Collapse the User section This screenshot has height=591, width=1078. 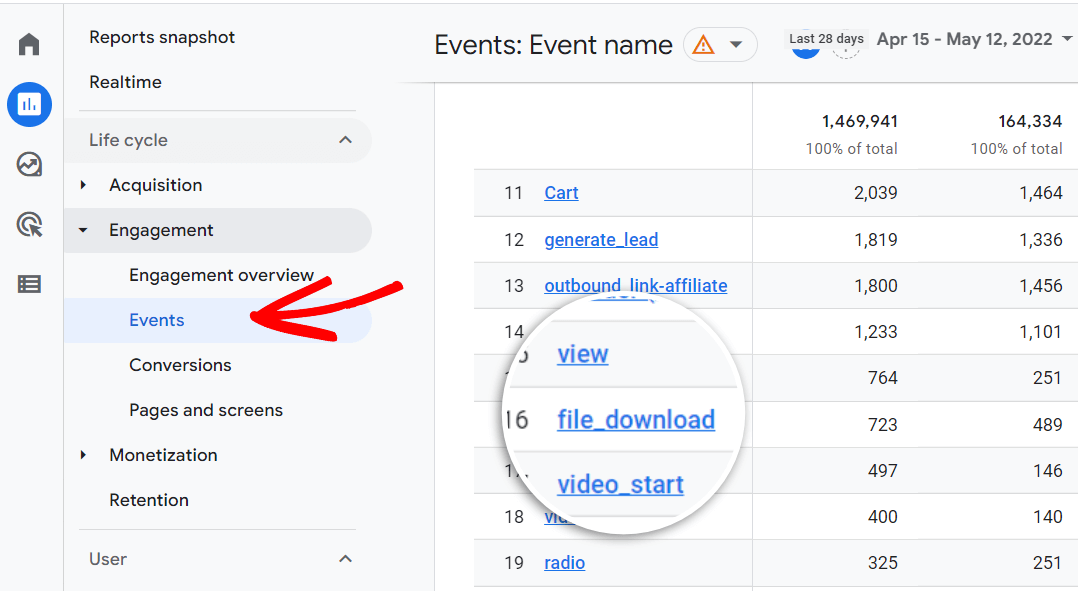tap(345, 559)
